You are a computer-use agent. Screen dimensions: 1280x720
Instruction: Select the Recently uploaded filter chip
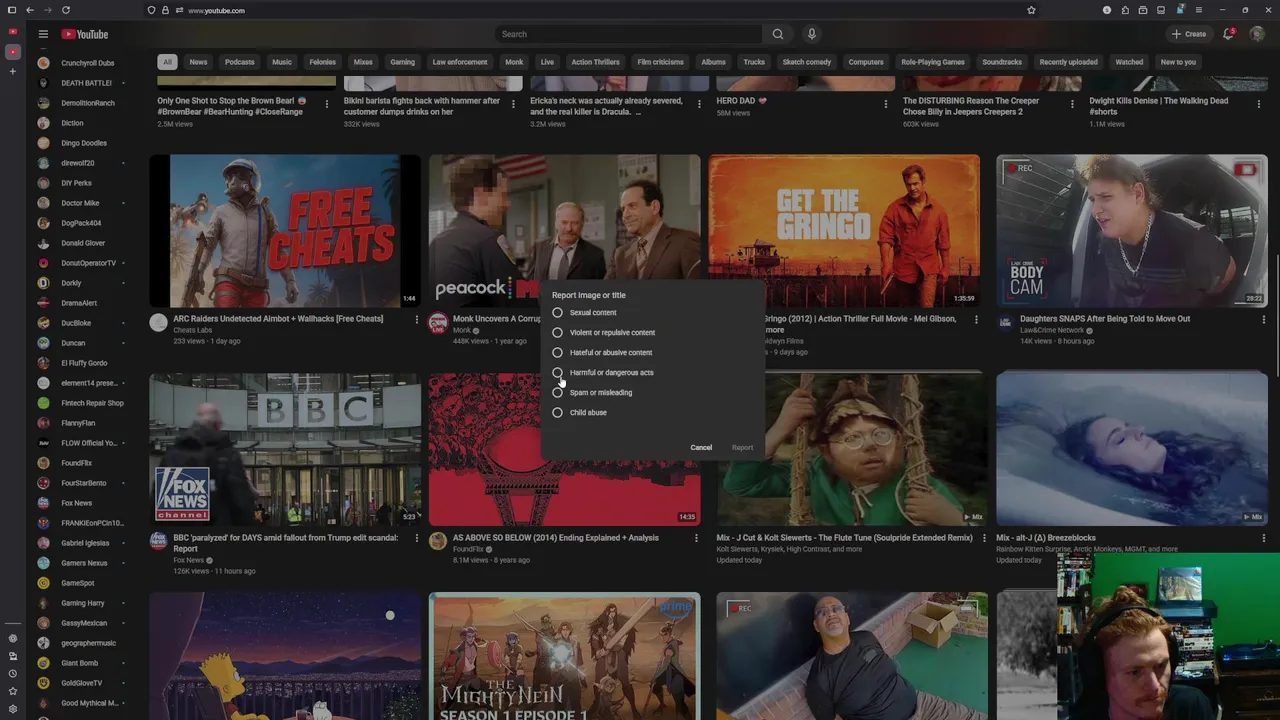tap(1068, 62)
